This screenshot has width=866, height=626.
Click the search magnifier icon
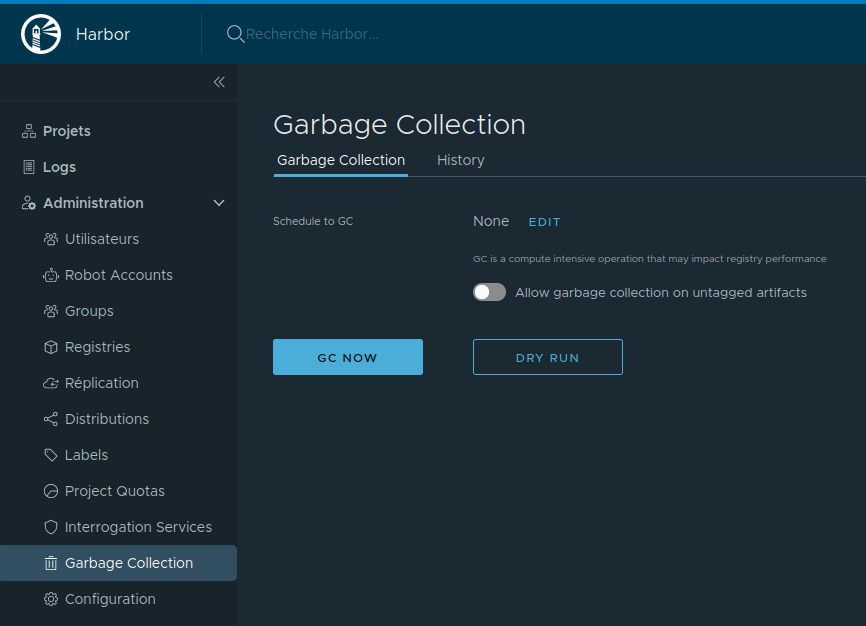tap(235, 34)
